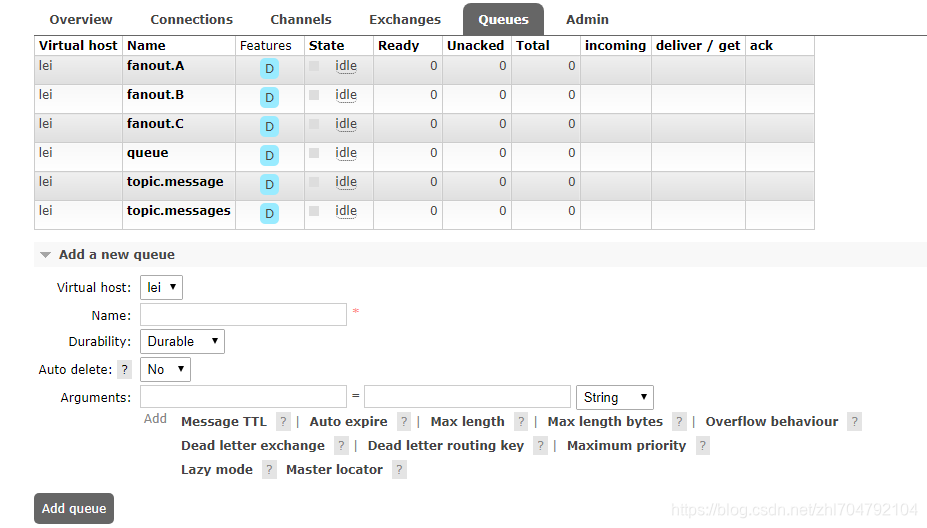Open help icon next to Max length bytes
927x528 pixels.
point(679,422)
